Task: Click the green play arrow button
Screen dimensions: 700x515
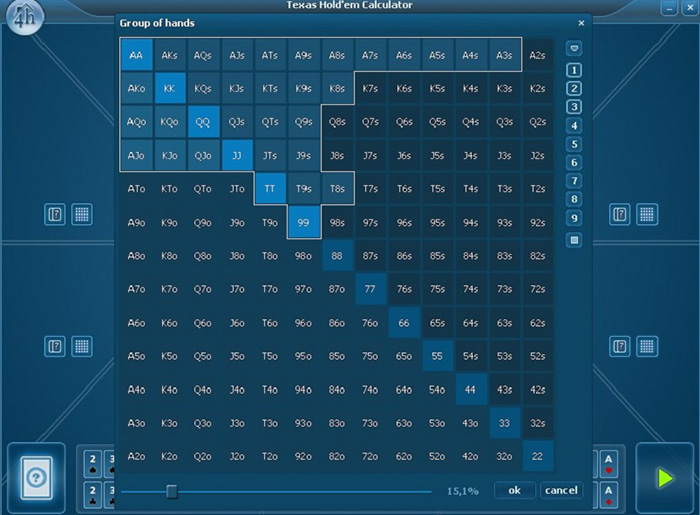Action: (665, 478)
